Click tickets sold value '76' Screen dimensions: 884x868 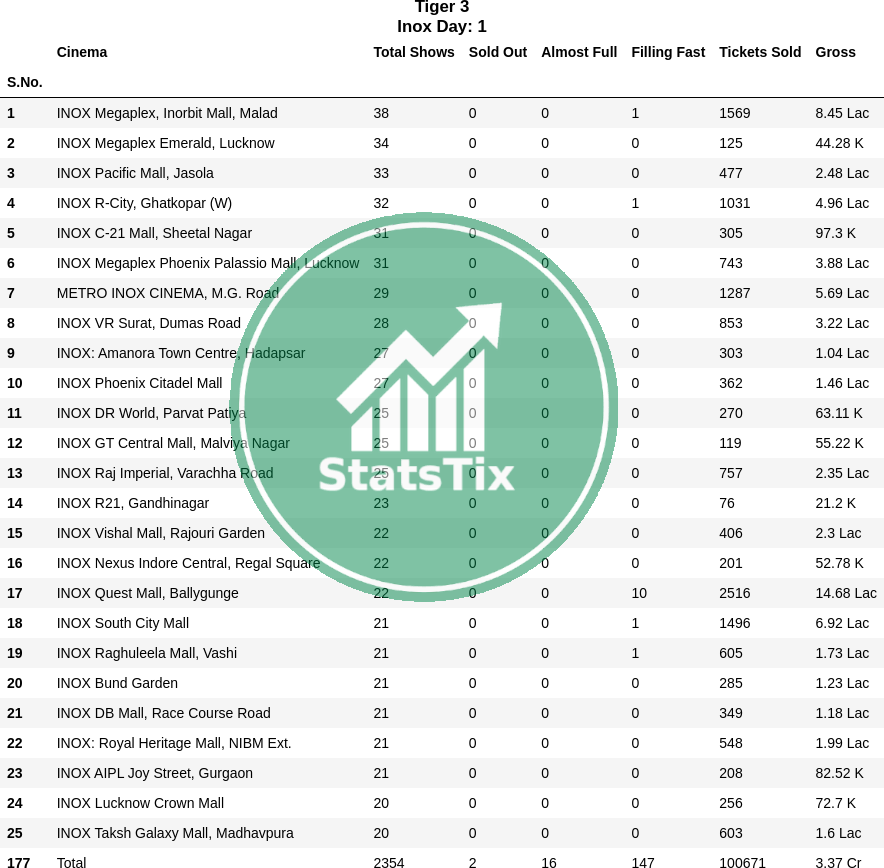[x=727, y=503]
